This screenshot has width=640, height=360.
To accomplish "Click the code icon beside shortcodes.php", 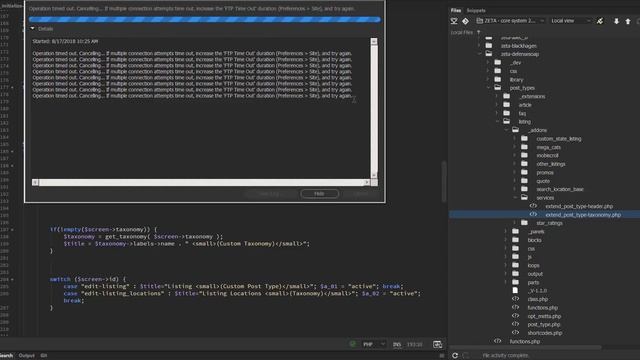I will pyautogui.click(x=516, y=333).
